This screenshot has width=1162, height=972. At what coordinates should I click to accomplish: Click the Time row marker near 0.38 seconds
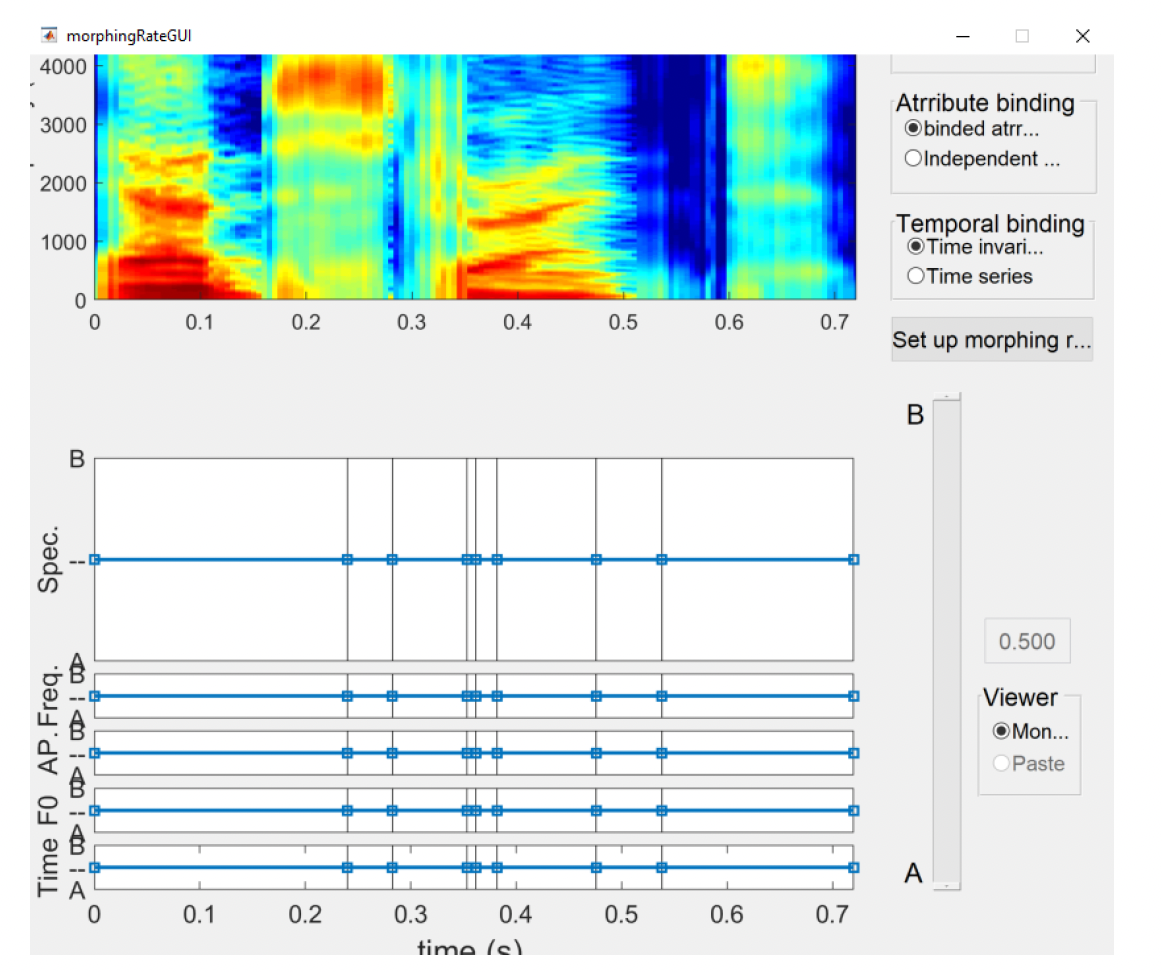pyautogui.click(x=497, y=868)
